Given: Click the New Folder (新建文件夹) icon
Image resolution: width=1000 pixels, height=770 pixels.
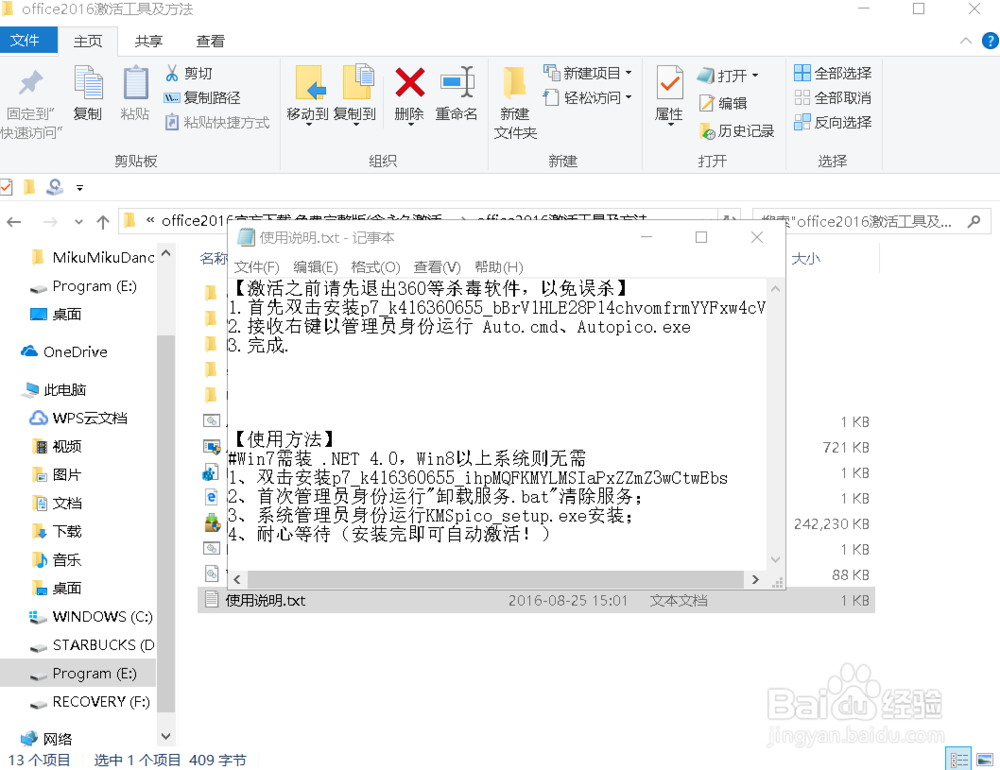Looking at the screenshot, I should click(515, 83).
